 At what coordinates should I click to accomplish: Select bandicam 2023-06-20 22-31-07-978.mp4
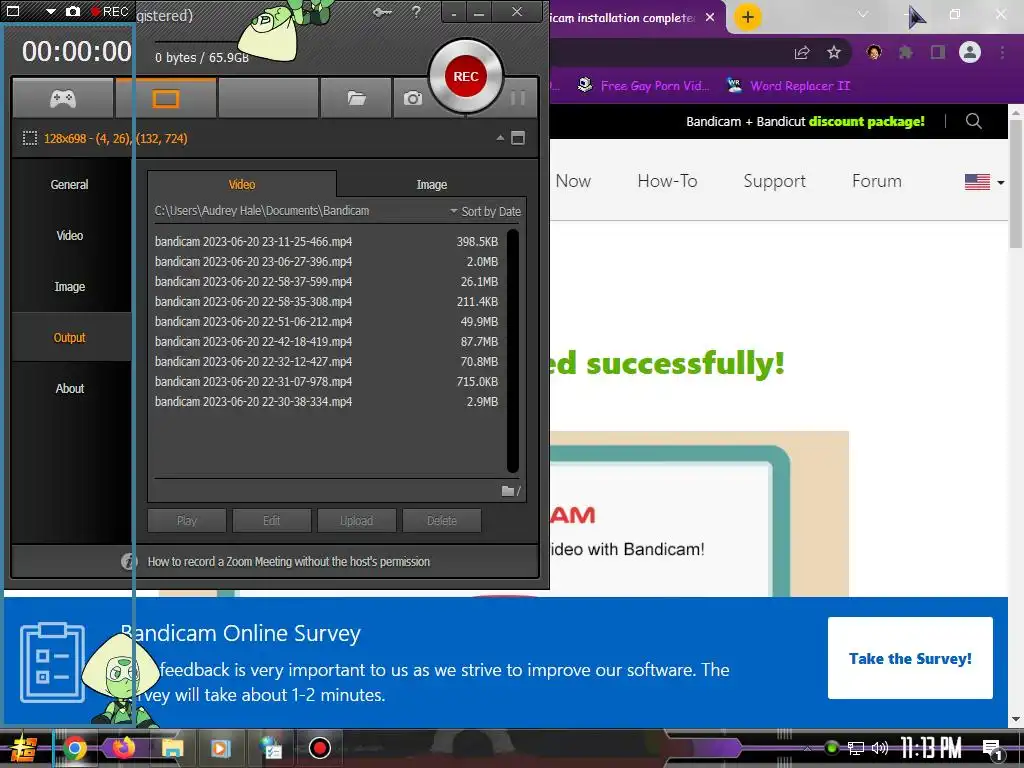pos(327,381)
